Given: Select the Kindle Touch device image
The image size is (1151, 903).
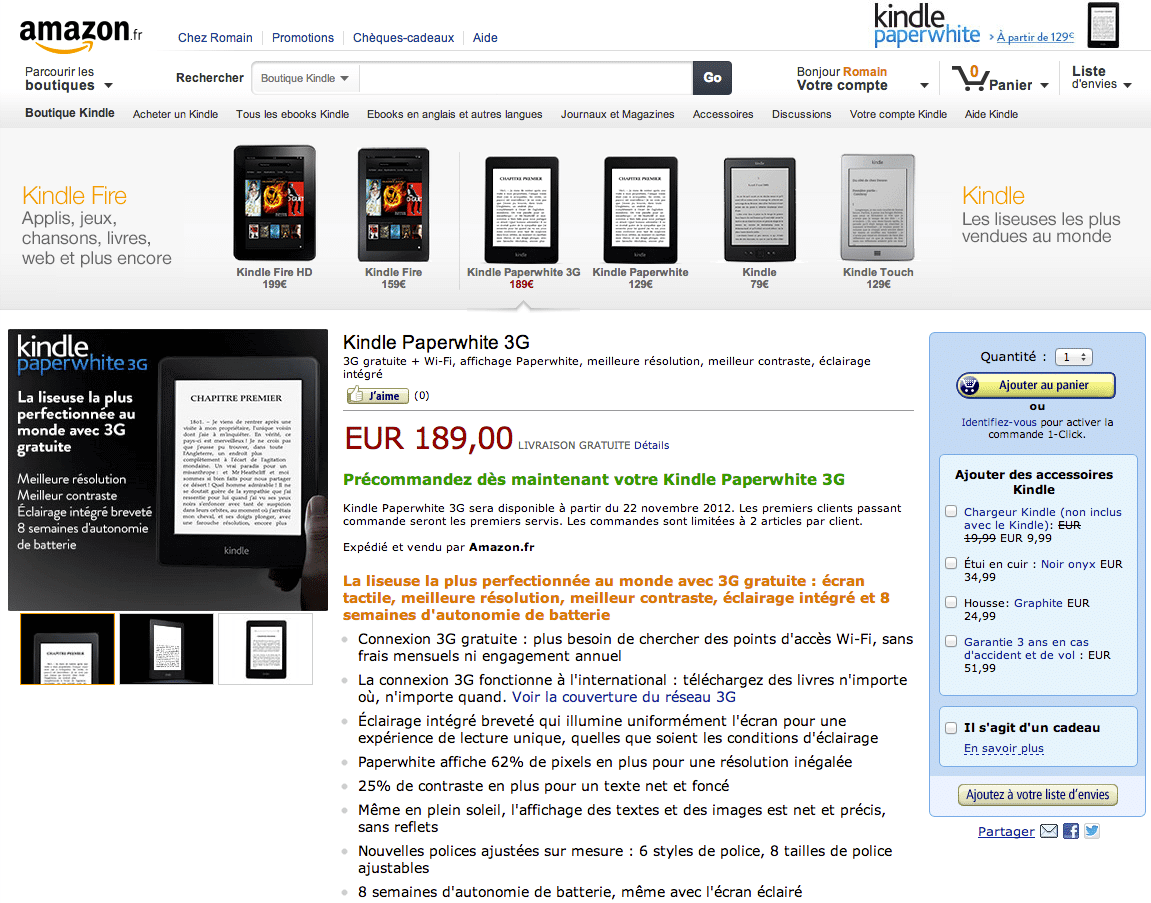Looking at the screenshot, I should pos(878,207).
